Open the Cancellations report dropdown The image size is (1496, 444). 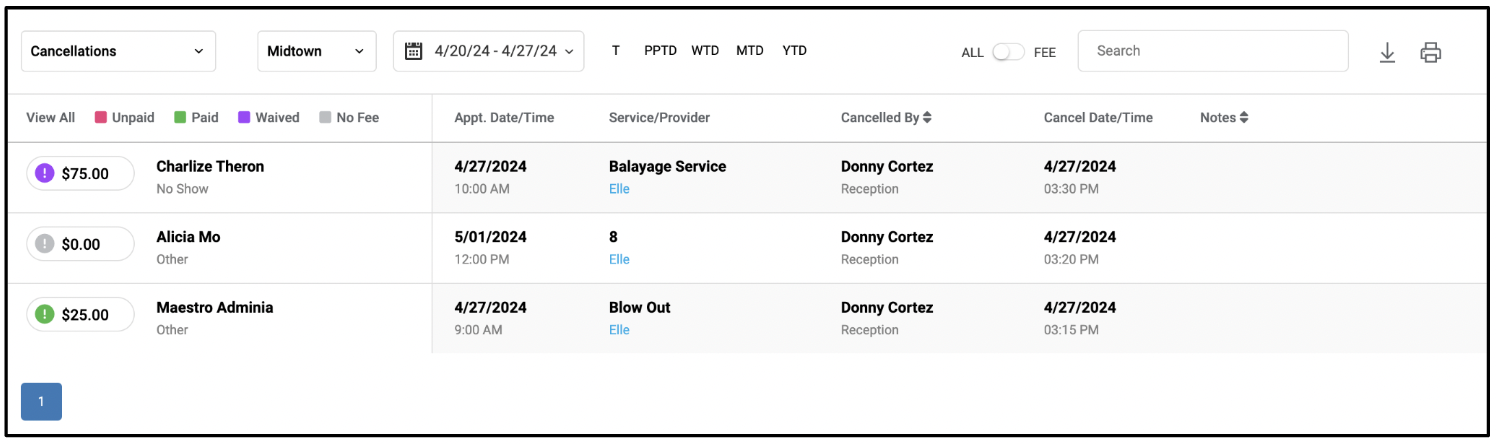[x=118, y=51]
